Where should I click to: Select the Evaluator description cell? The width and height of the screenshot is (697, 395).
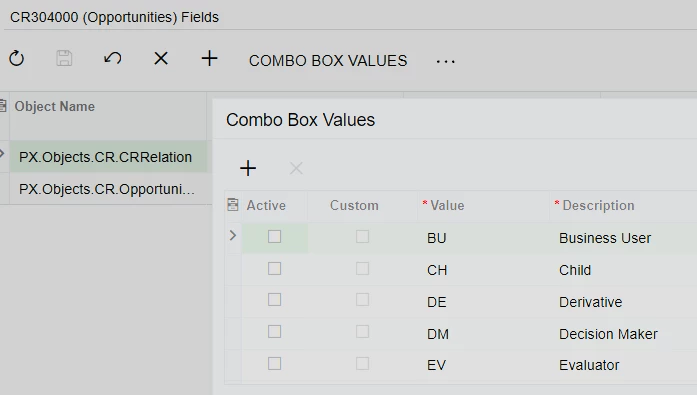tap(623, 365)
